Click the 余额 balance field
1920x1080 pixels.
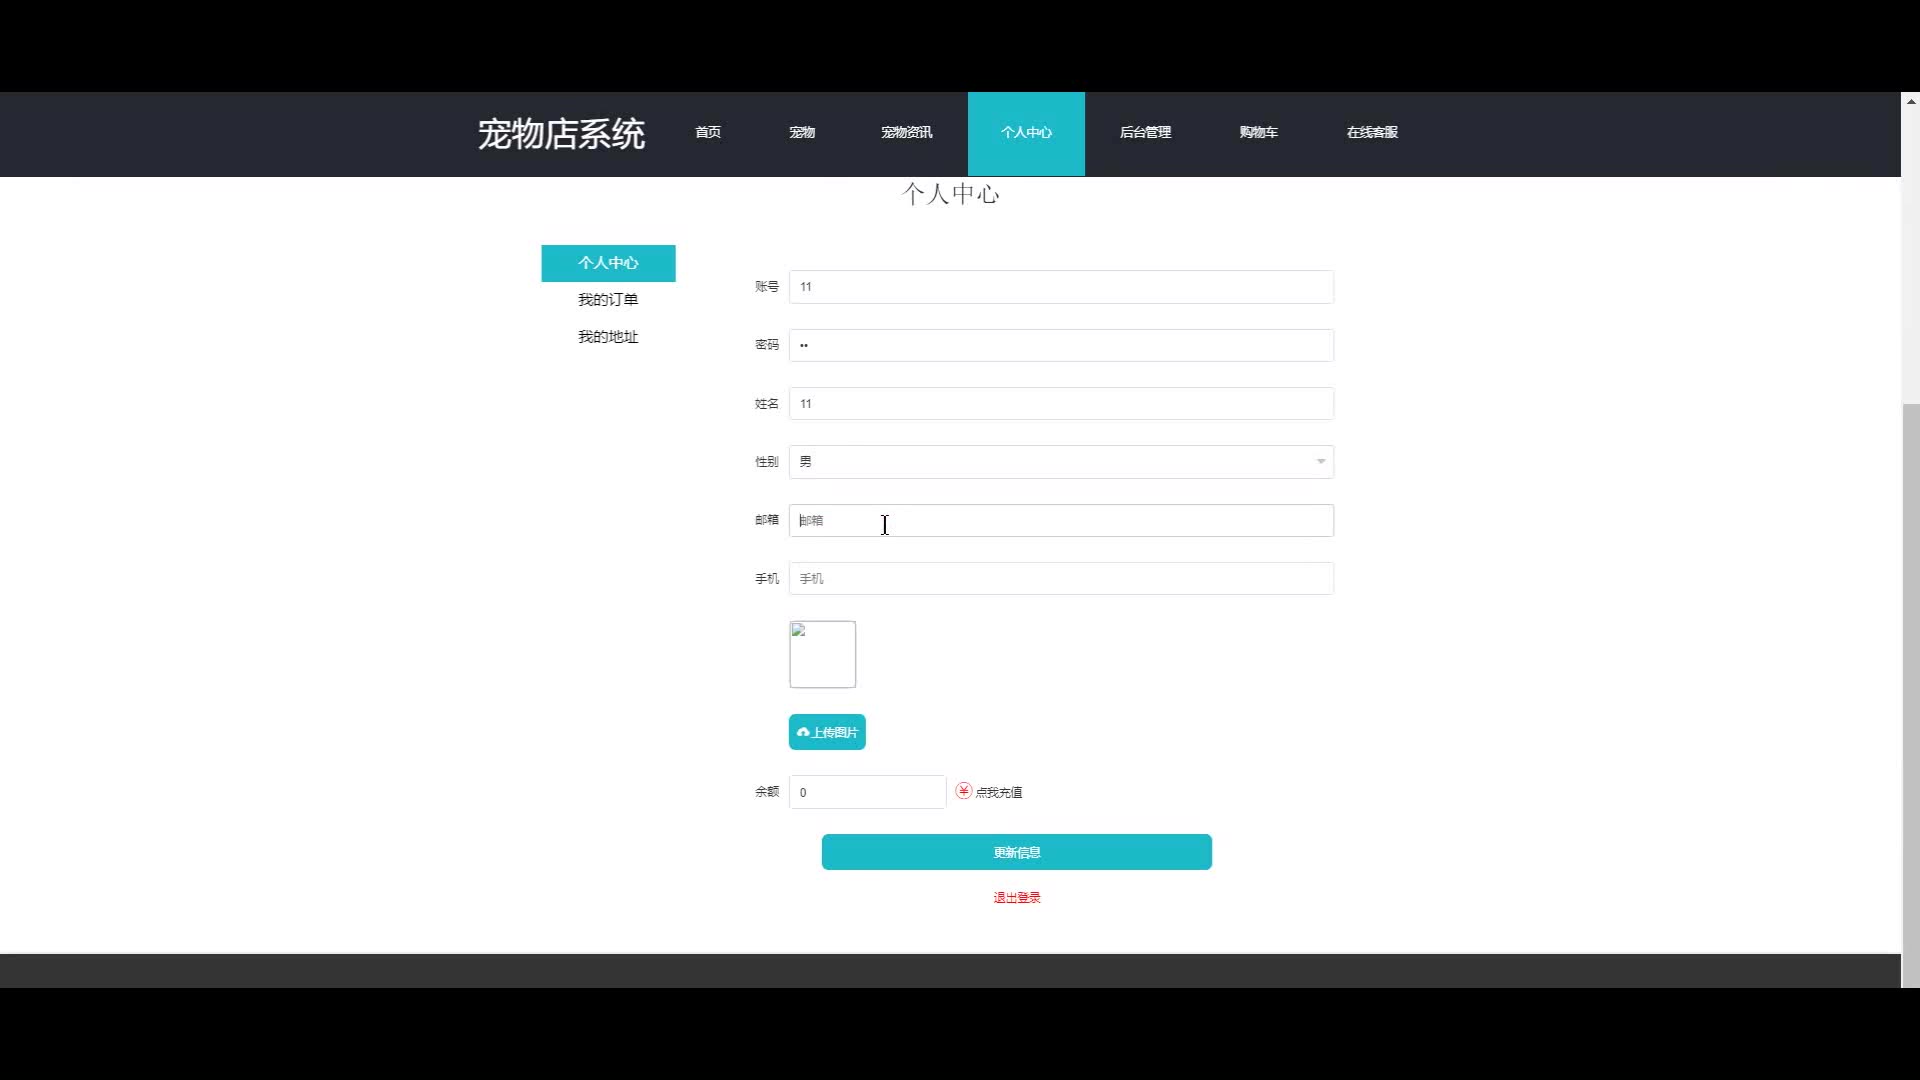866,792
